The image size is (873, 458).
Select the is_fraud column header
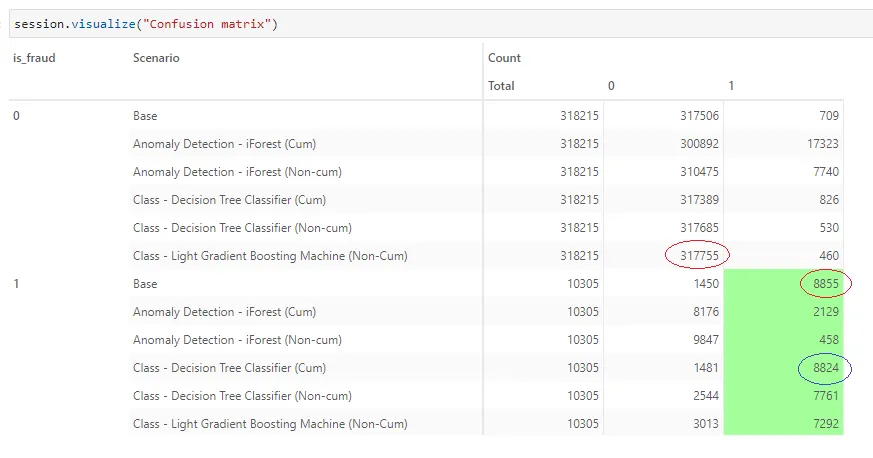(x=34, y=58)
